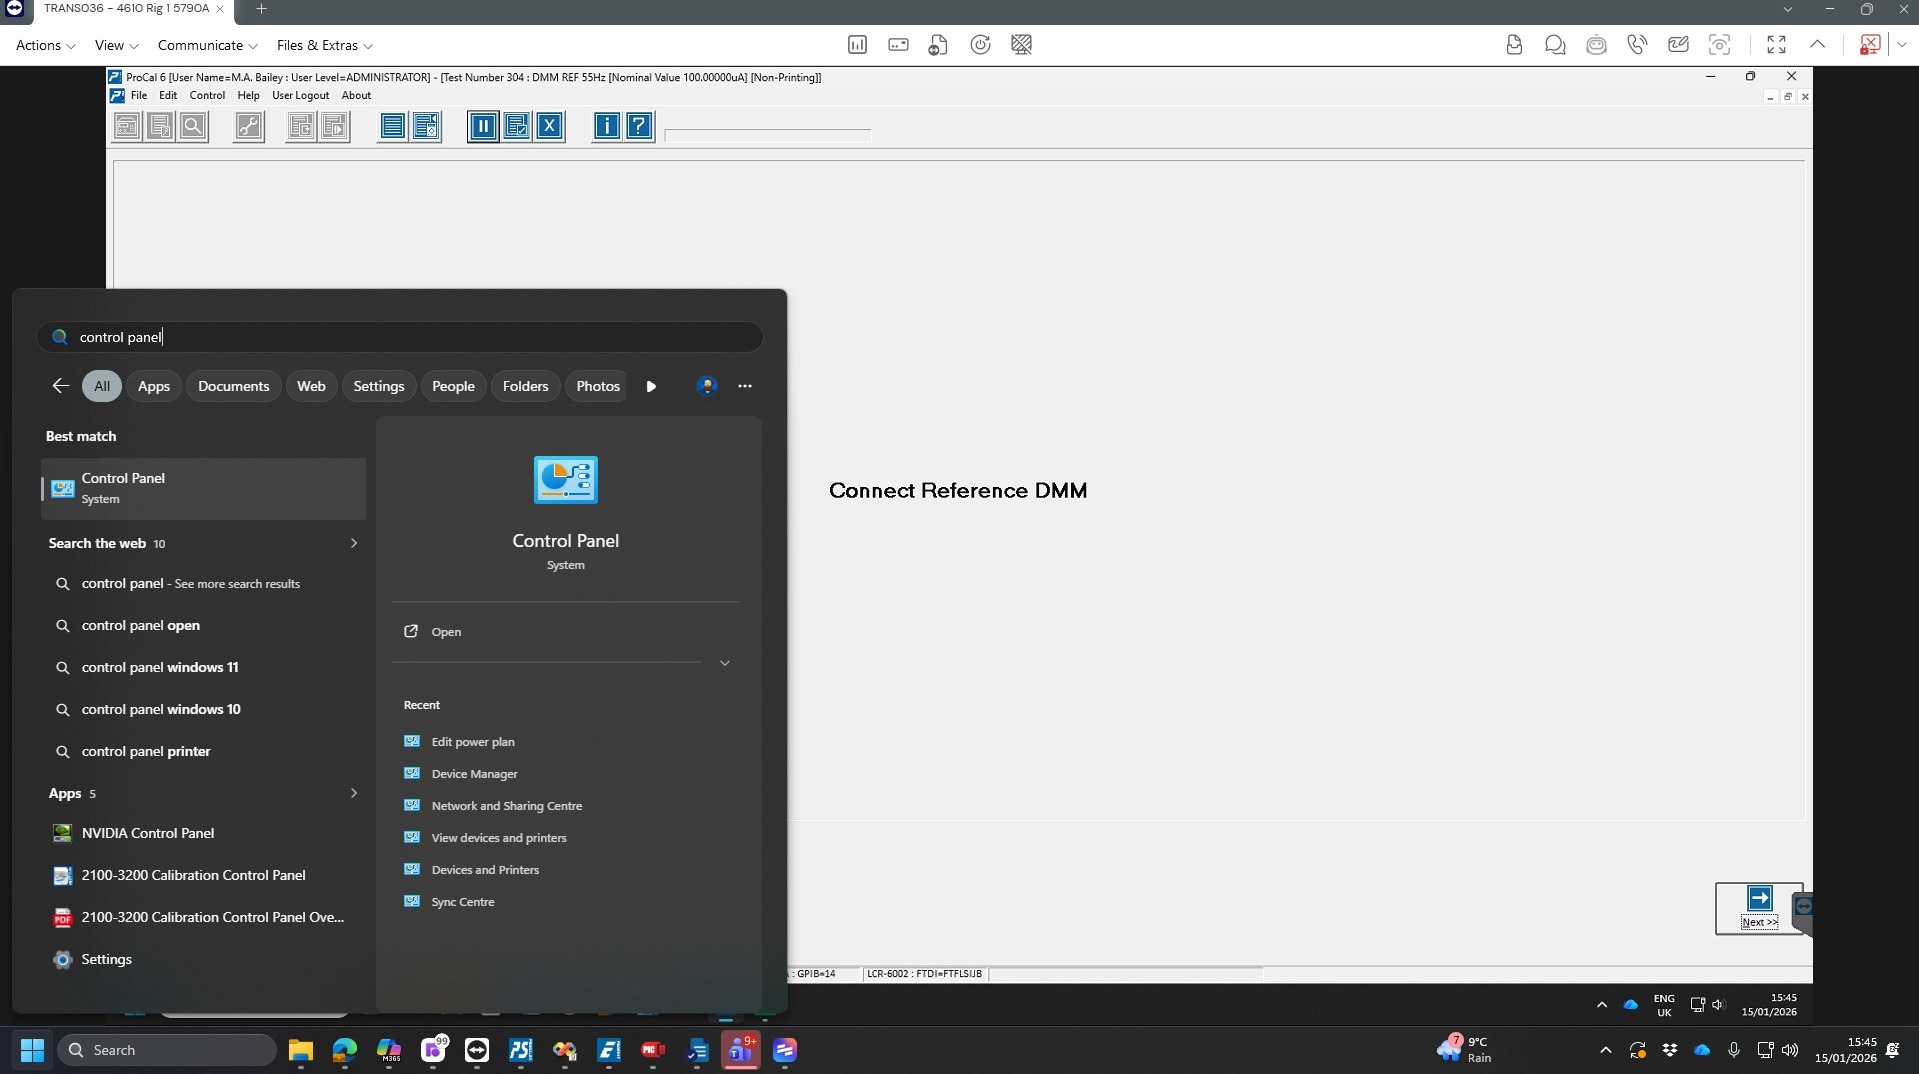
Task: Open the Control Panel best match result
Action: pos(203,488)
